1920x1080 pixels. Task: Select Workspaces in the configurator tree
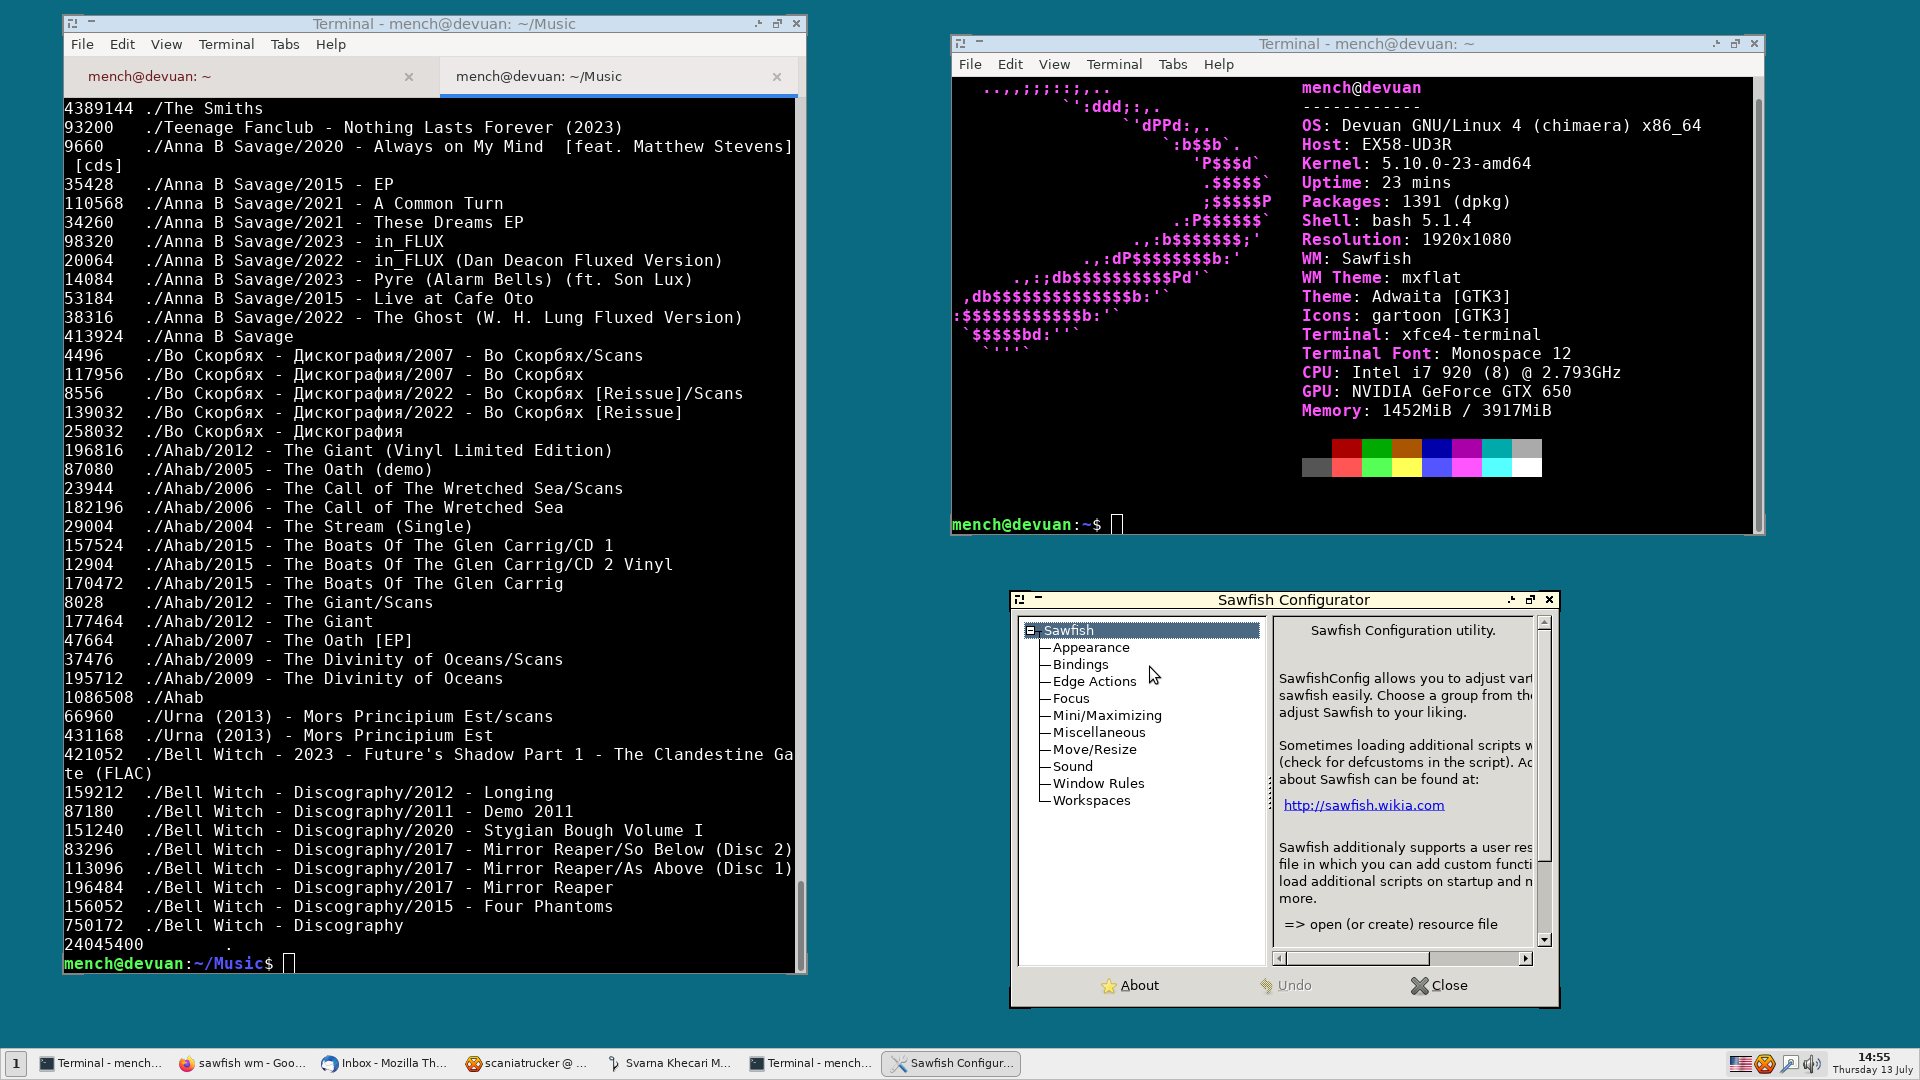tap(1091, 801)
